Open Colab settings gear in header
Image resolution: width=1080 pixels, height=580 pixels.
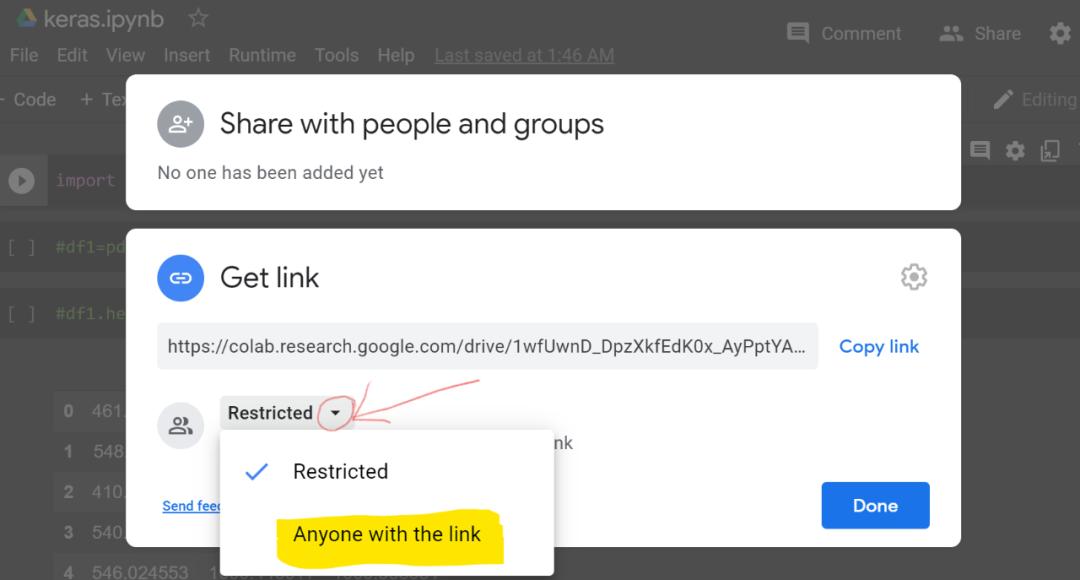[1060, 33]
